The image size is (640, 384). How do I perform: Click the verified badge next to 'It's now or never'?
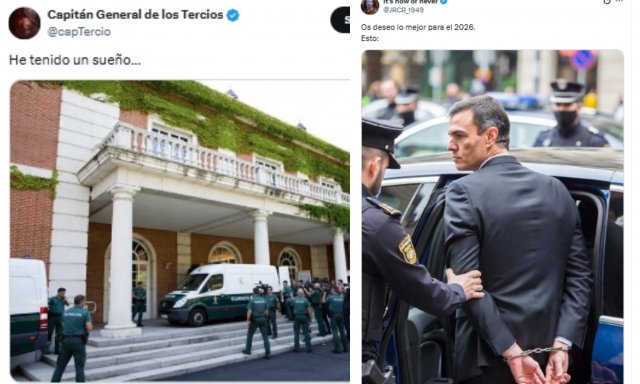444,2
